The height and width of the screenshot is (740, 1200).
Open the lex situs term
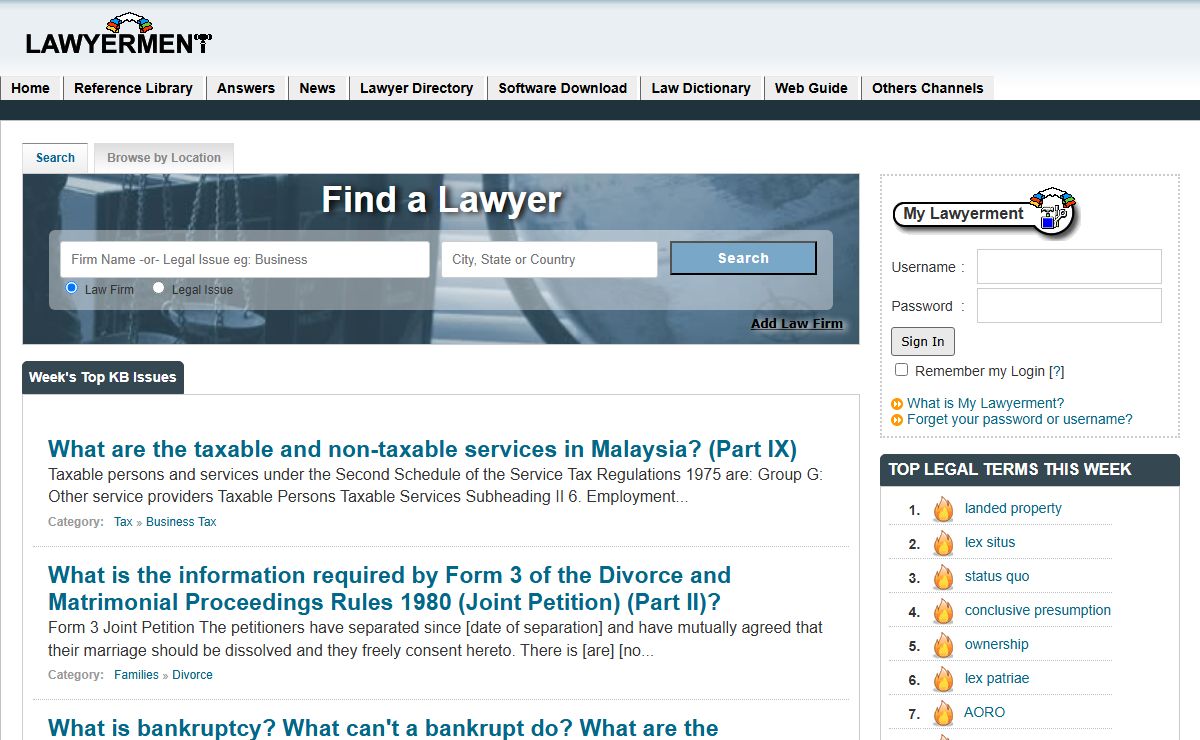point(990,542)
